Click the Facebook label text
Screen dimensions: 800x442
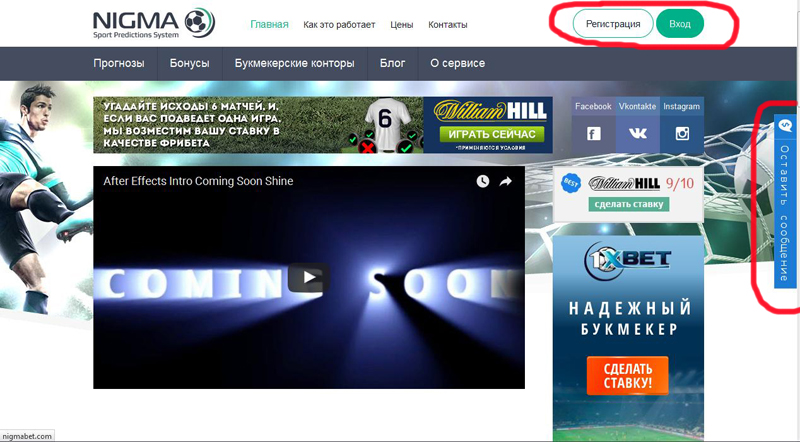[593, 106]
